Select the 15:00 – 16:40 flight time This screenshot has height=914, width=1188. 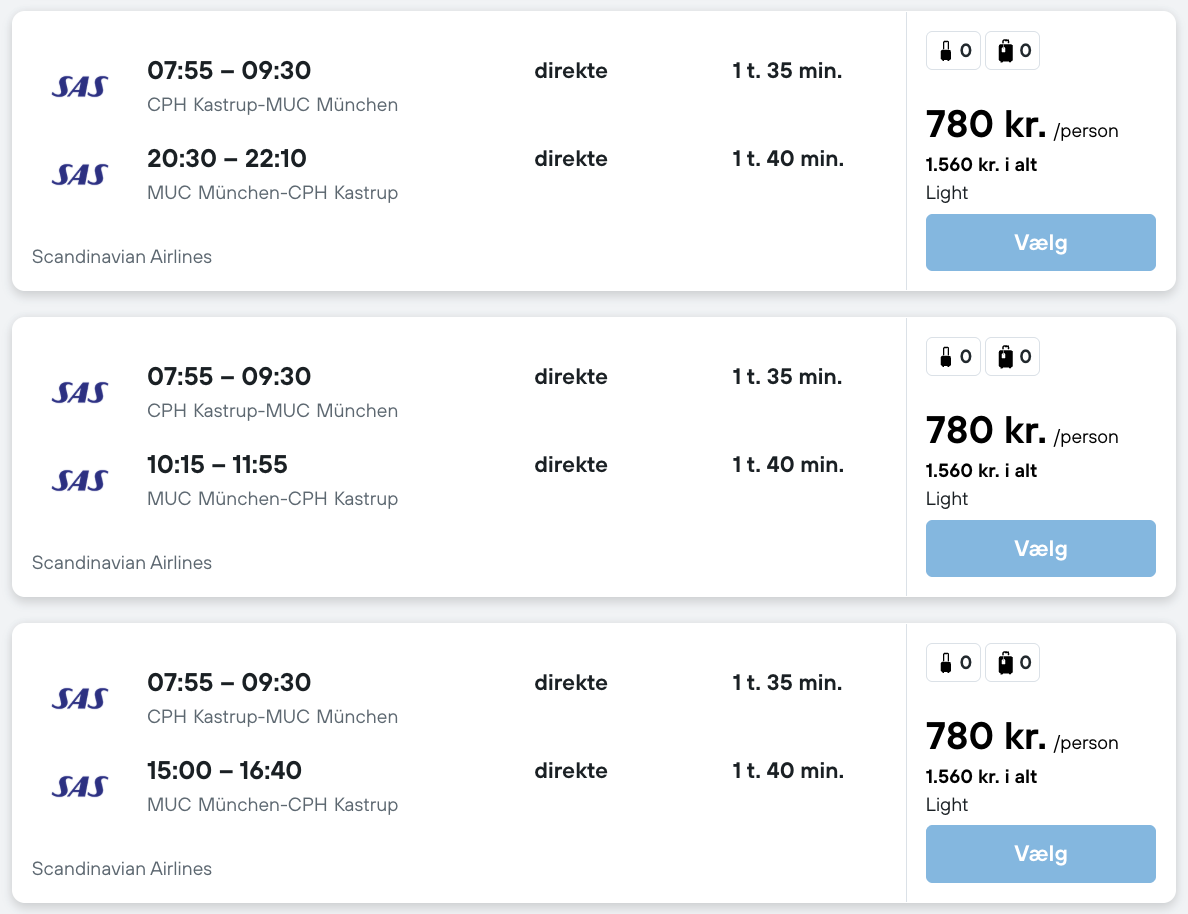(x=224, y=771)
